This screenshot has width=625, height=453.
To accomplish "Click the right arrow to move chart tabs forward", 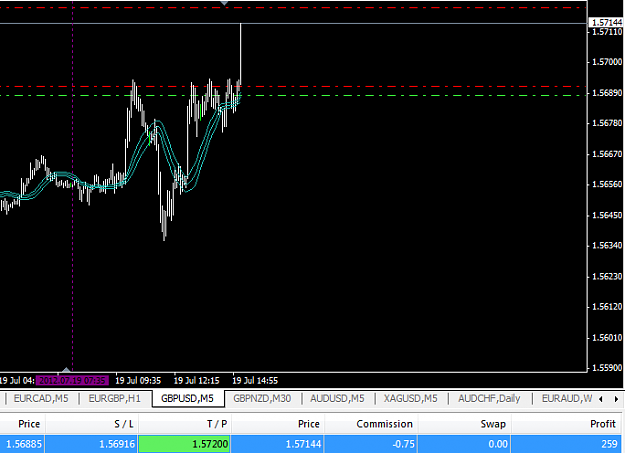I will click(616, 399).
